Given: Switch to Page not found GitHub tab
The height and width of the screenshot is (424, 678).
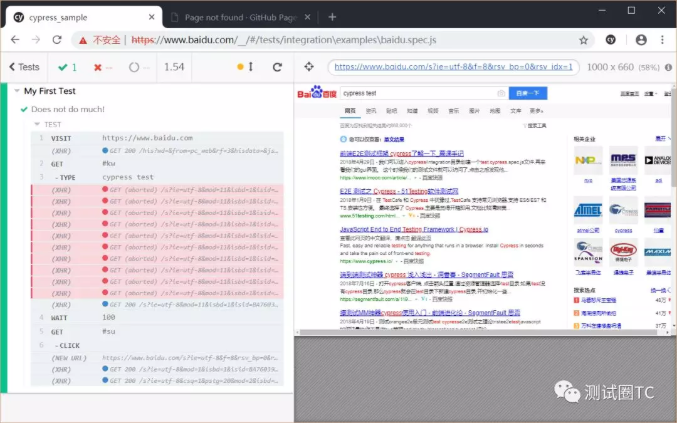Looking at the screenshot, I should [240, 17].
